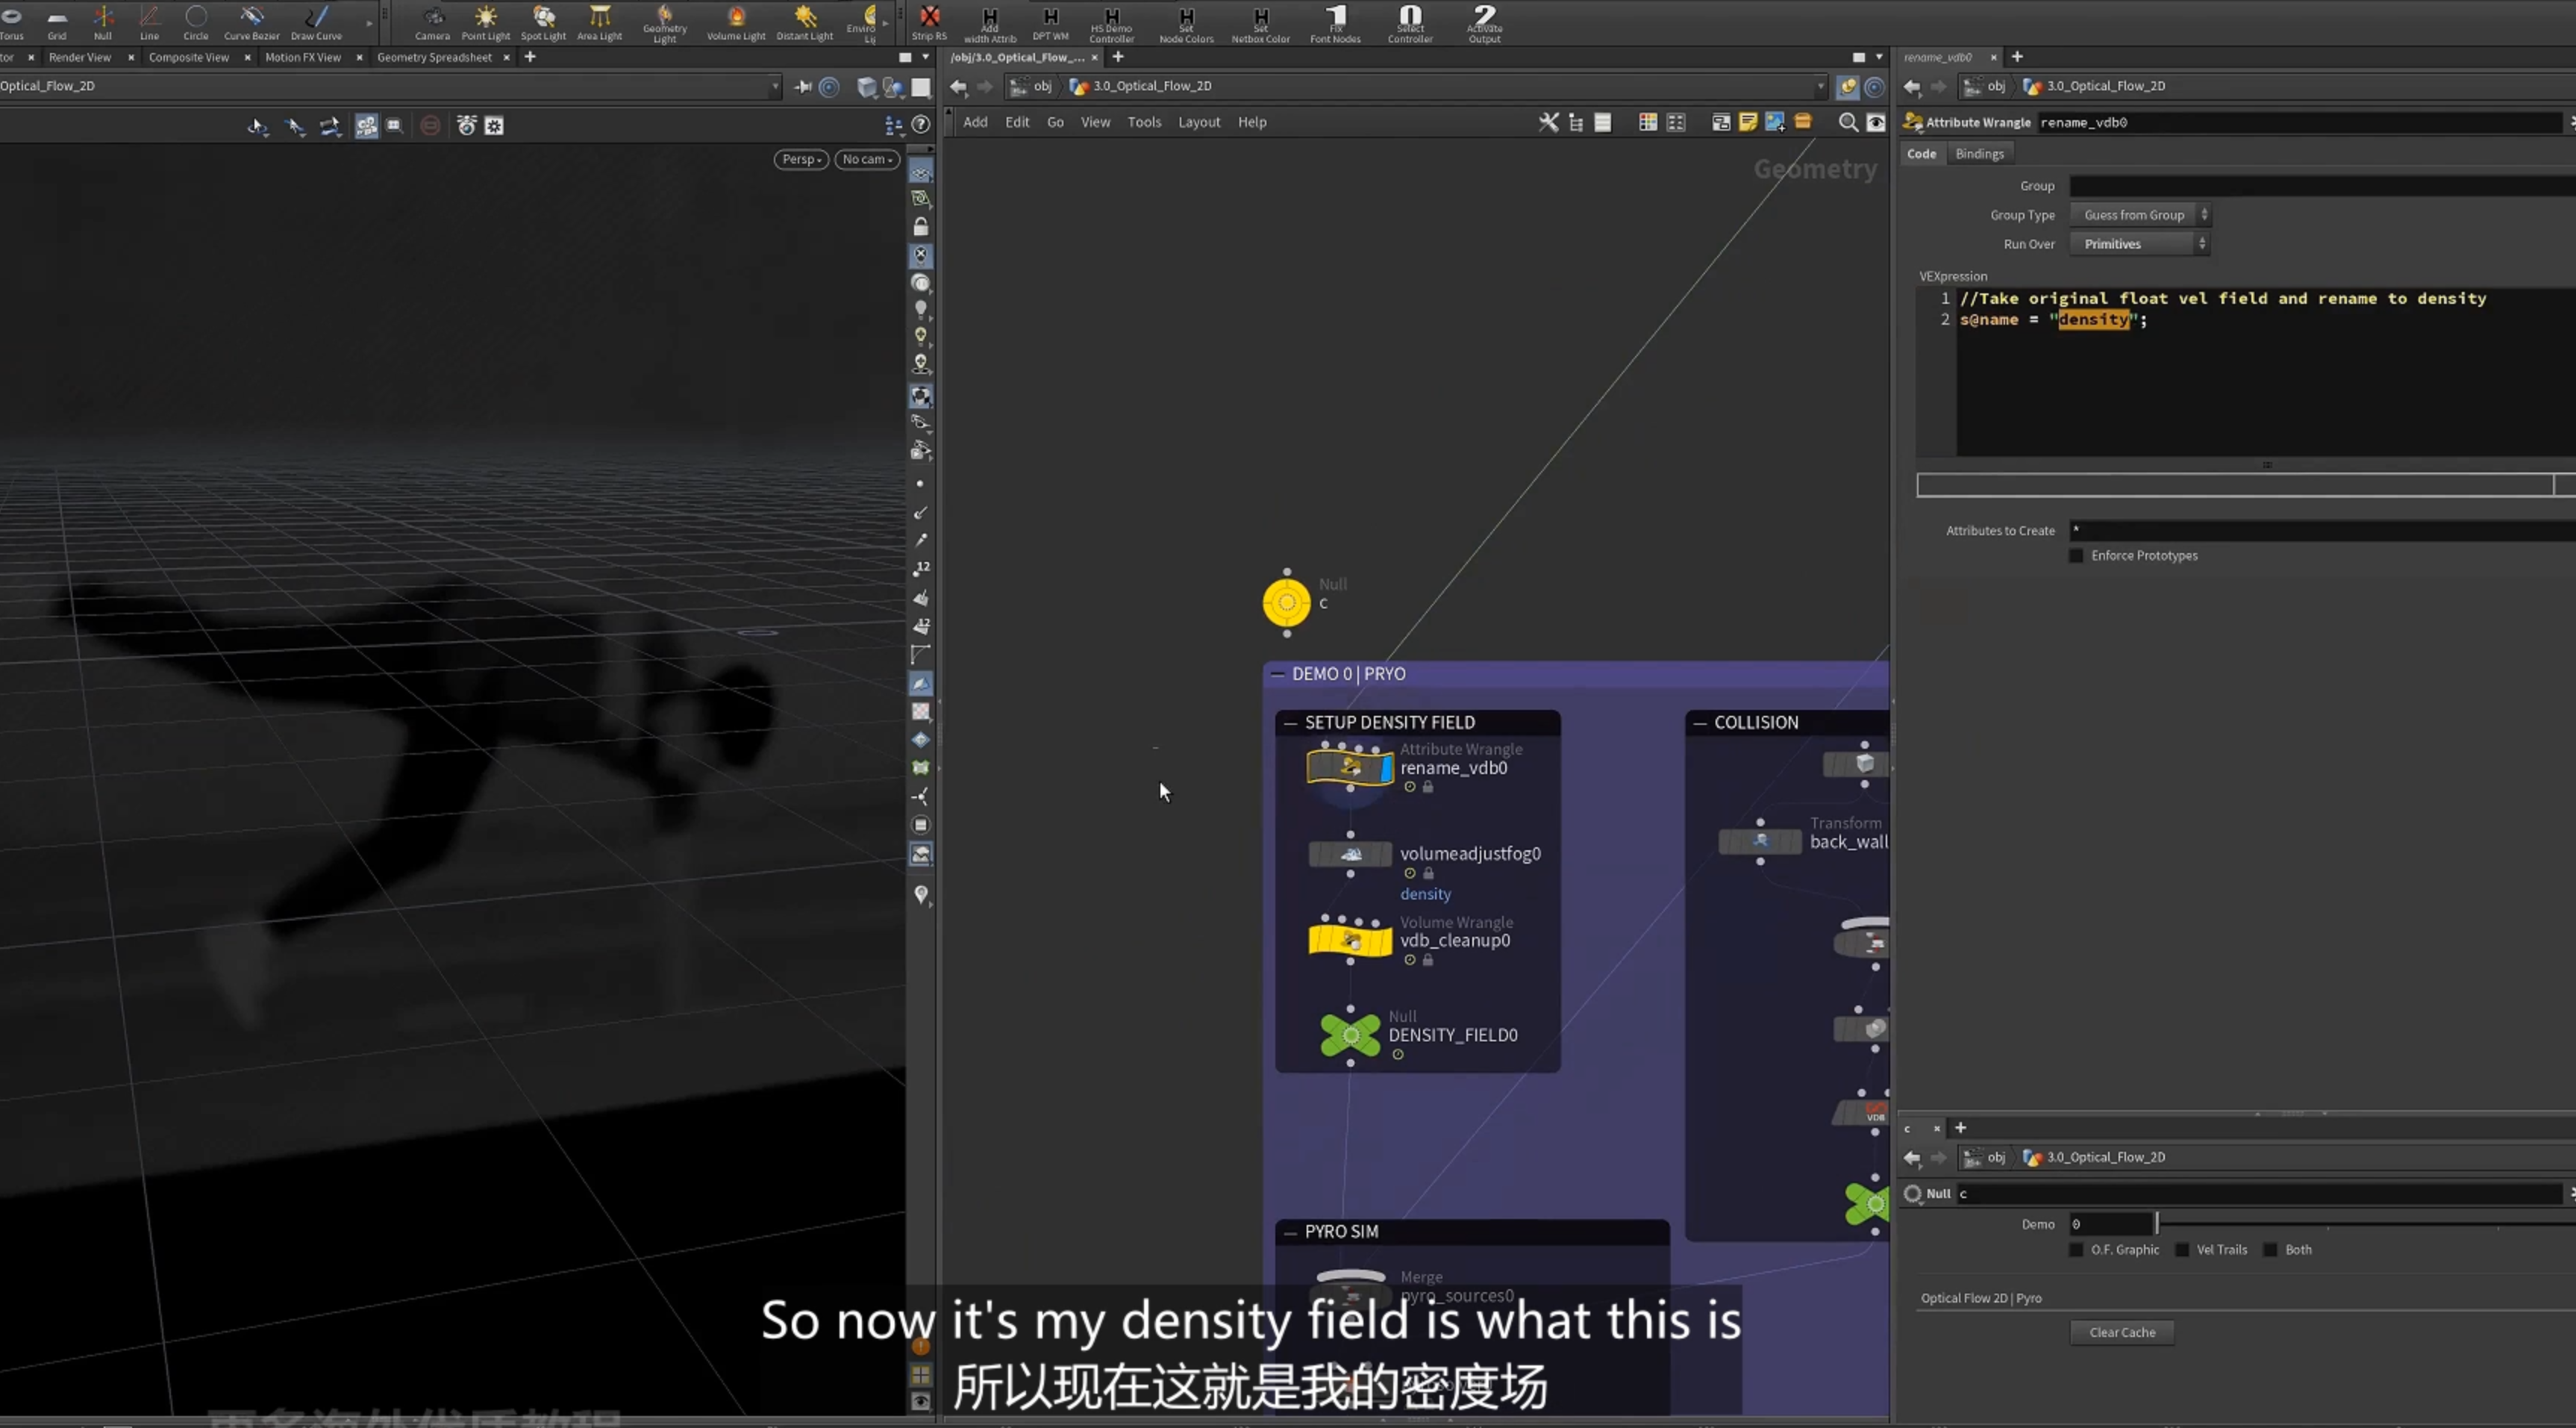The image size is (2576, 1428).
Task: Open the Tools menu in network editor
Action: pos(1144,122)
